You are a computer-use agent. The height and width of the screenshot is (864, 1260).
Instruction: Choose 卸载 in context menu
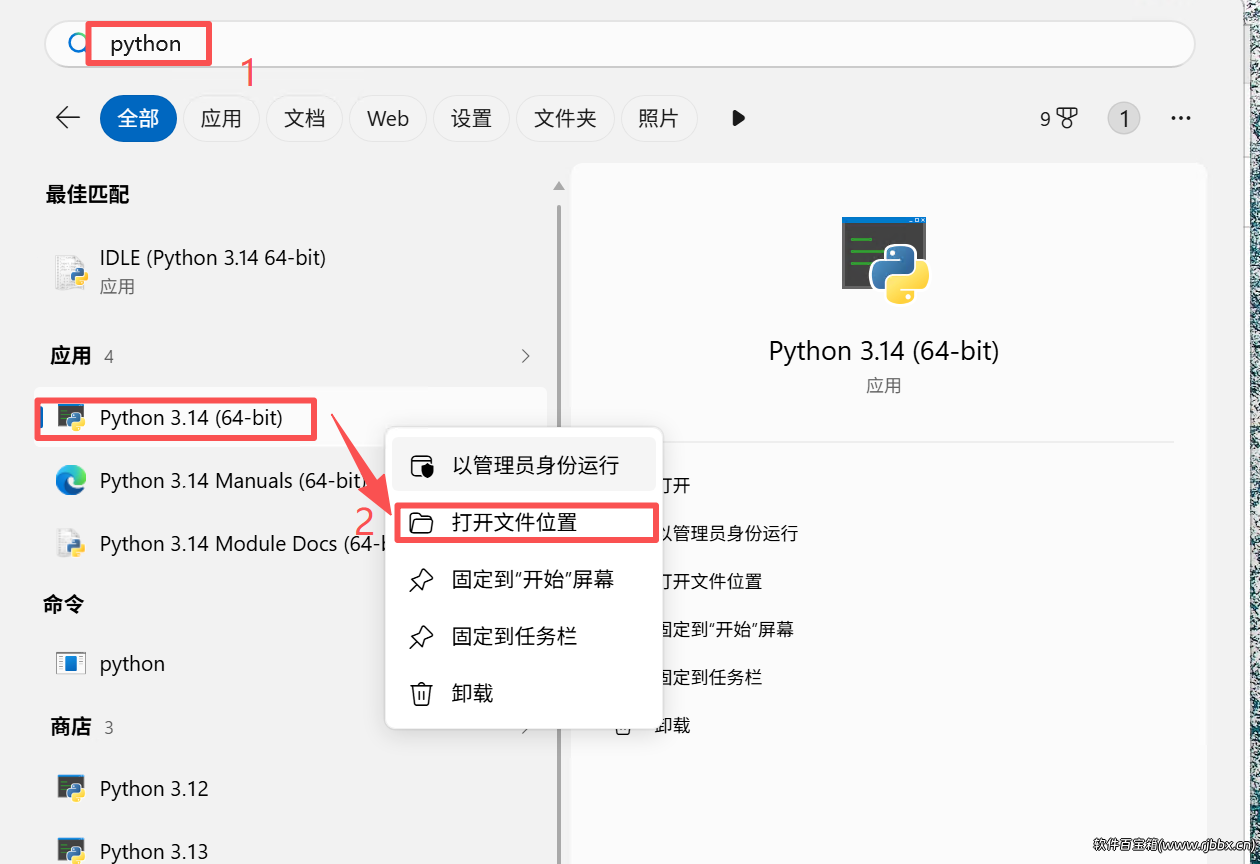coord(524,693)
